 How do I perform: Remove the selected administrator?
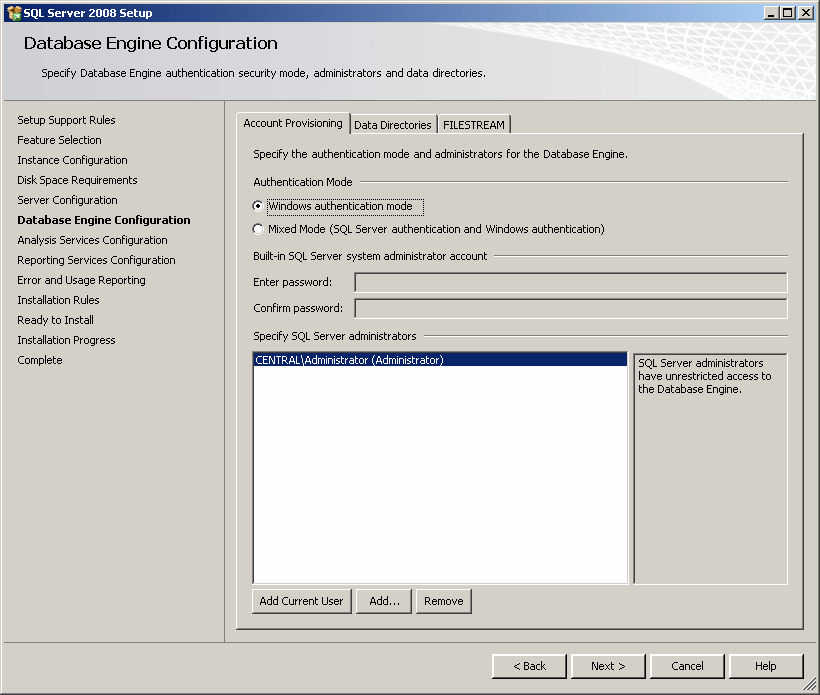[443, 601]
